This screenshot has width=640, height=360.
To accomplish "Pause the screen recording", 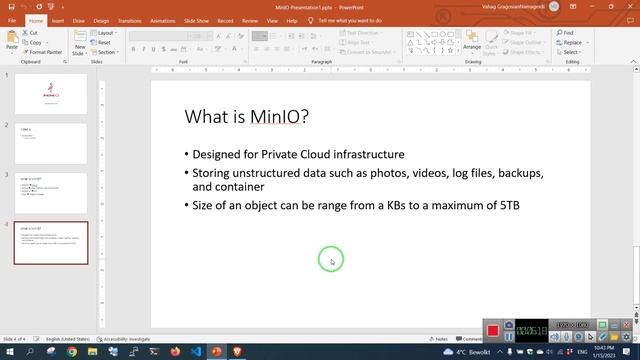I will click(509, 337).
